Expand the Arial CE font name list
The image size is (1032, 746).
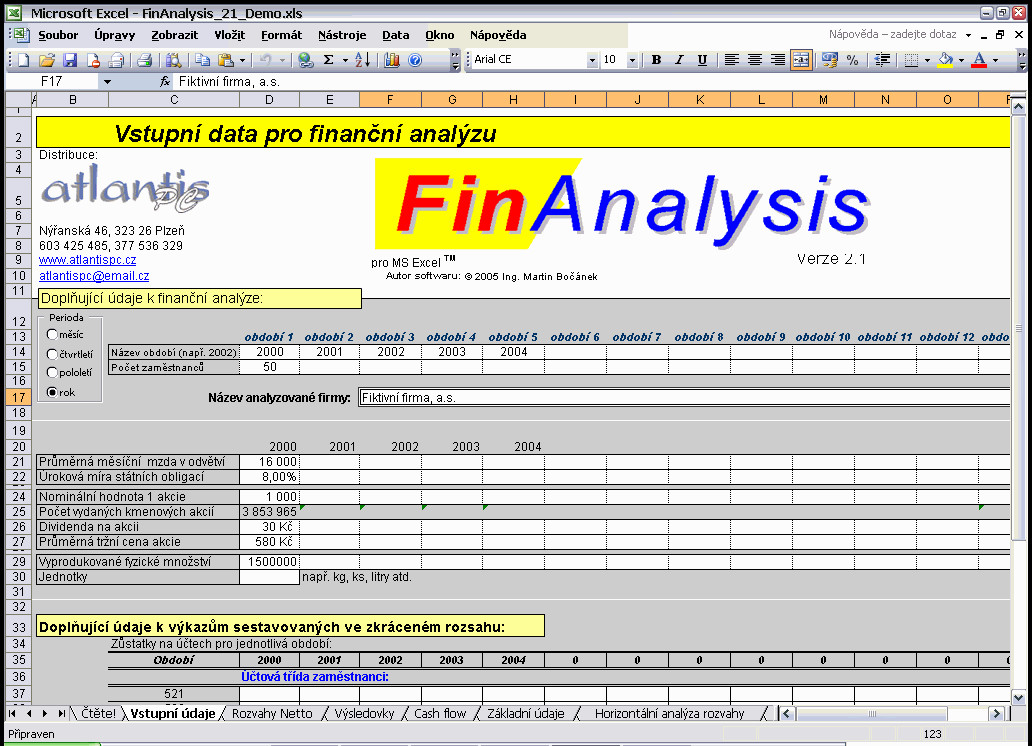(x=592, y=60)
